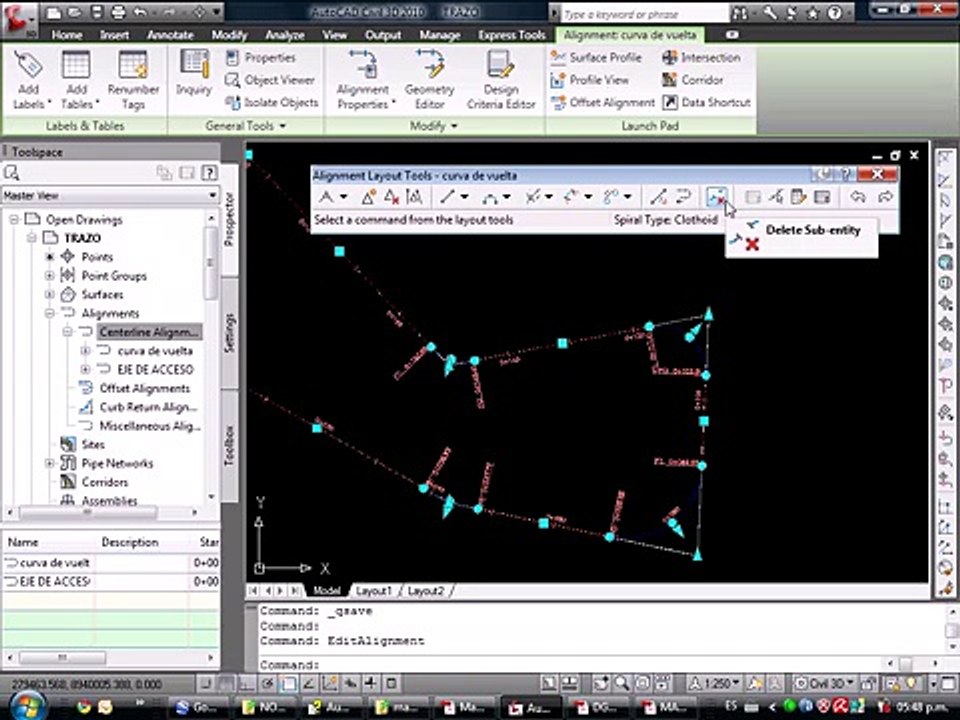This screenshot has width=960, height=720.
Task: Click the status bar Zoom magnifier icon
Action: click(x=623, y=683)
